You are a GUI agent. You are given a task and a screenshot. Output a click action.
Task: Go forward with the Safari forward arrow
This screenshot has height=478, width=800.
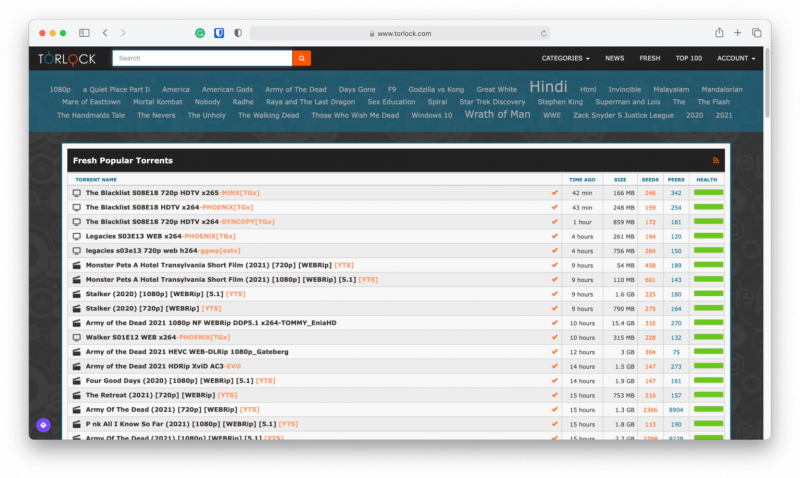123,33
